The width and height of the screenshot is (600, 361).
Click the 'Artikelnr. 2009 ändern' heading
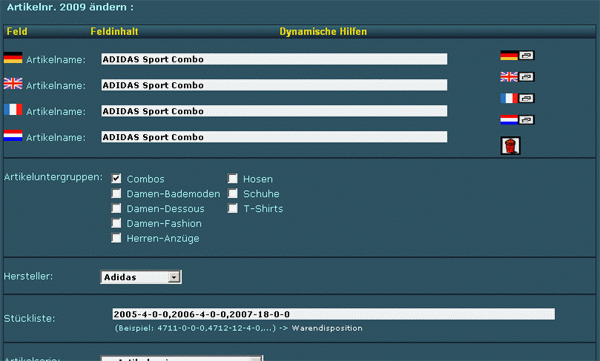pyautogui.click(x=70, y=7)
